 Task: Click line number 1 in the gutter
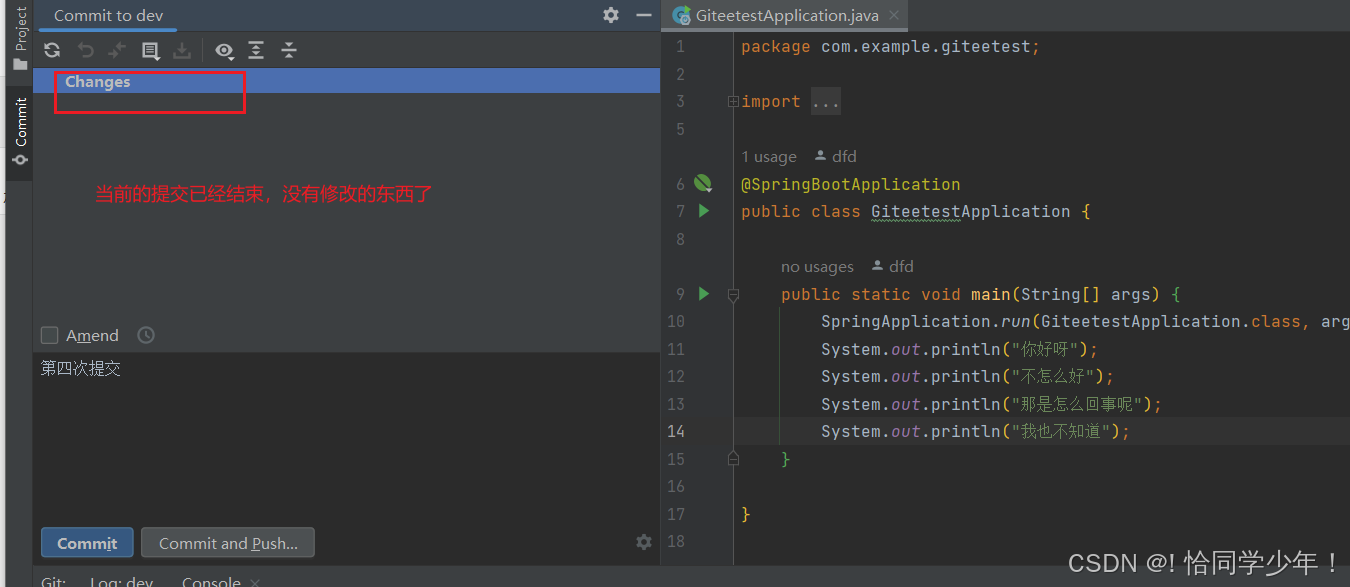(680, 47)
